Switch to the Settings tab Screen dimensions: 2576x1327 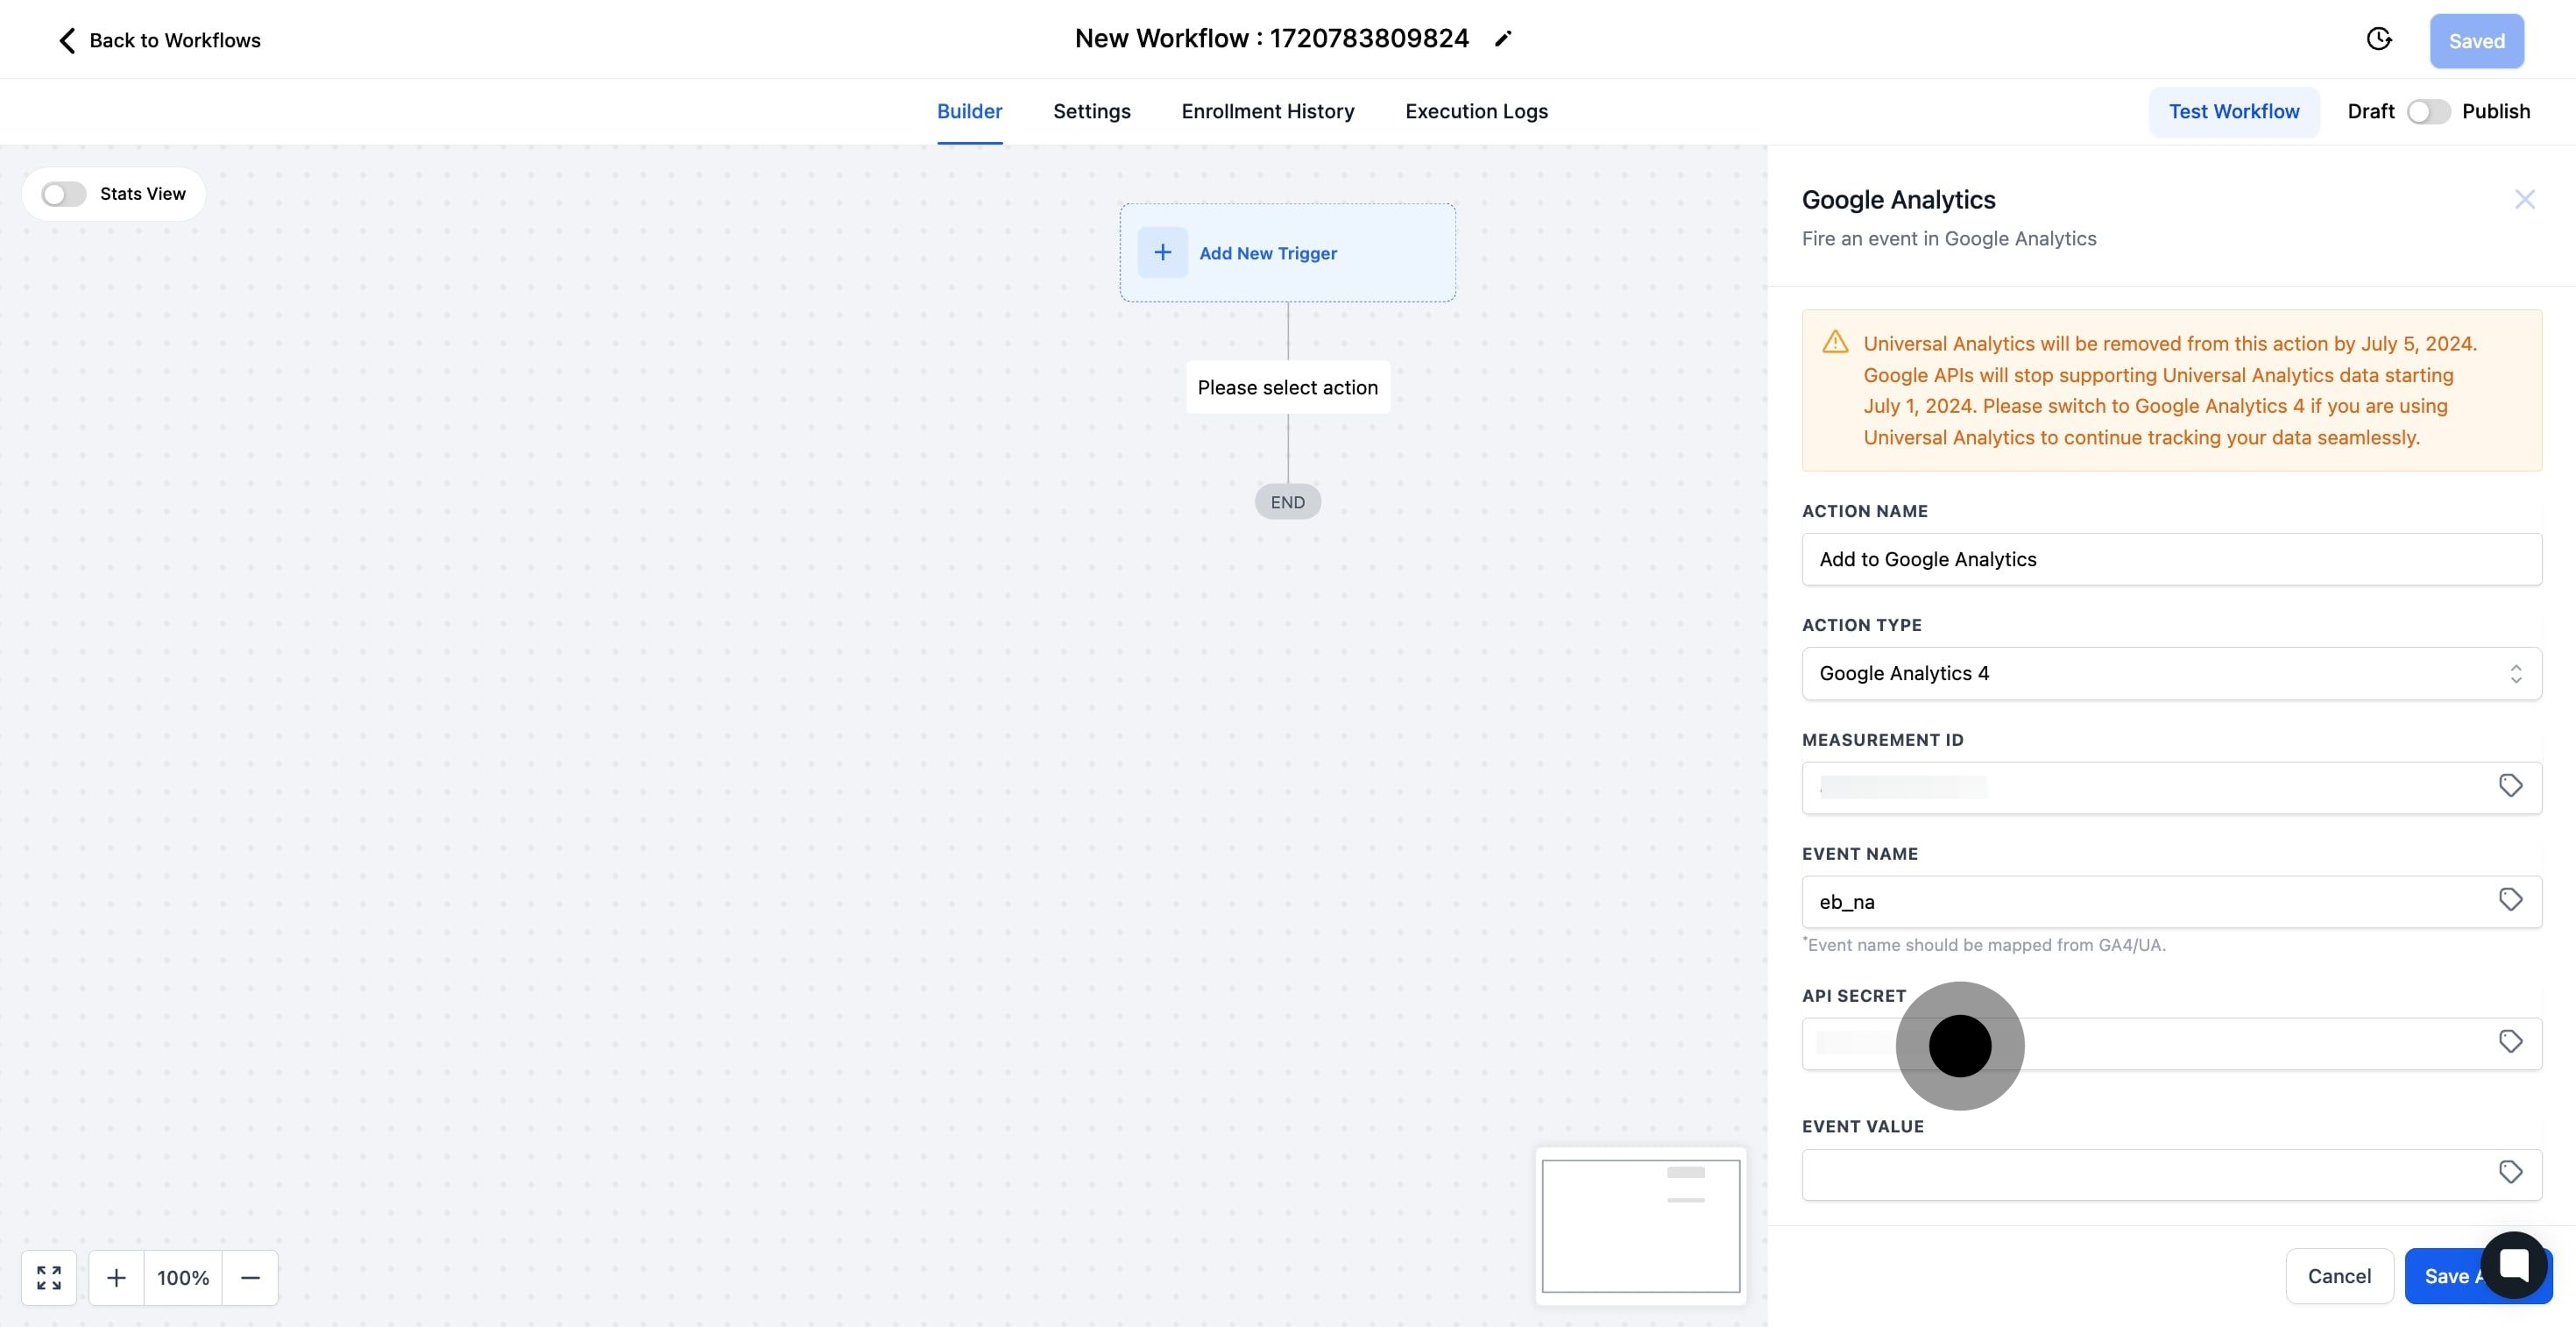pyautogui.click(x=1091, y=111)
